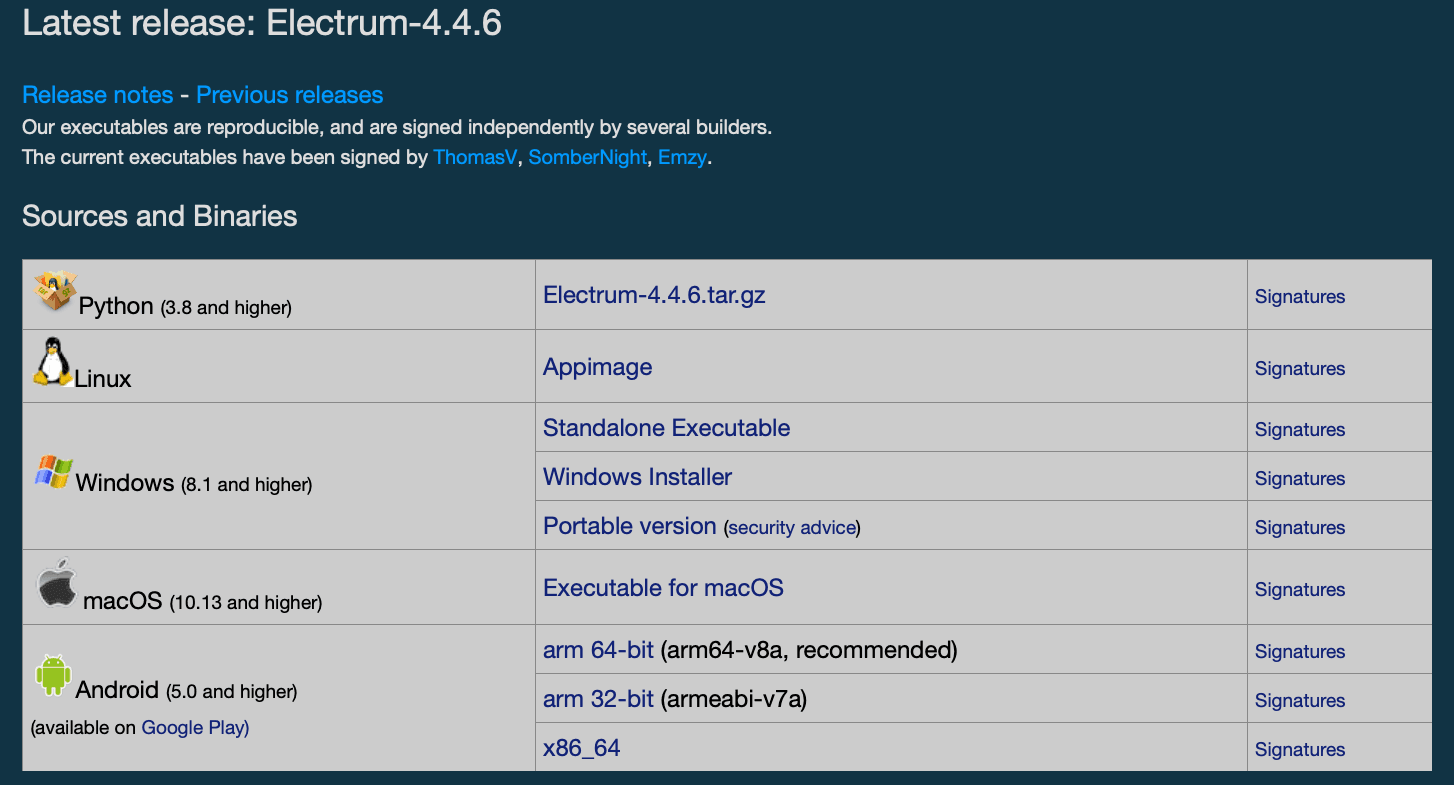Viewport: 1454px width, 785px height.
Task: Open the security advice link
Action: click(792, 527)
